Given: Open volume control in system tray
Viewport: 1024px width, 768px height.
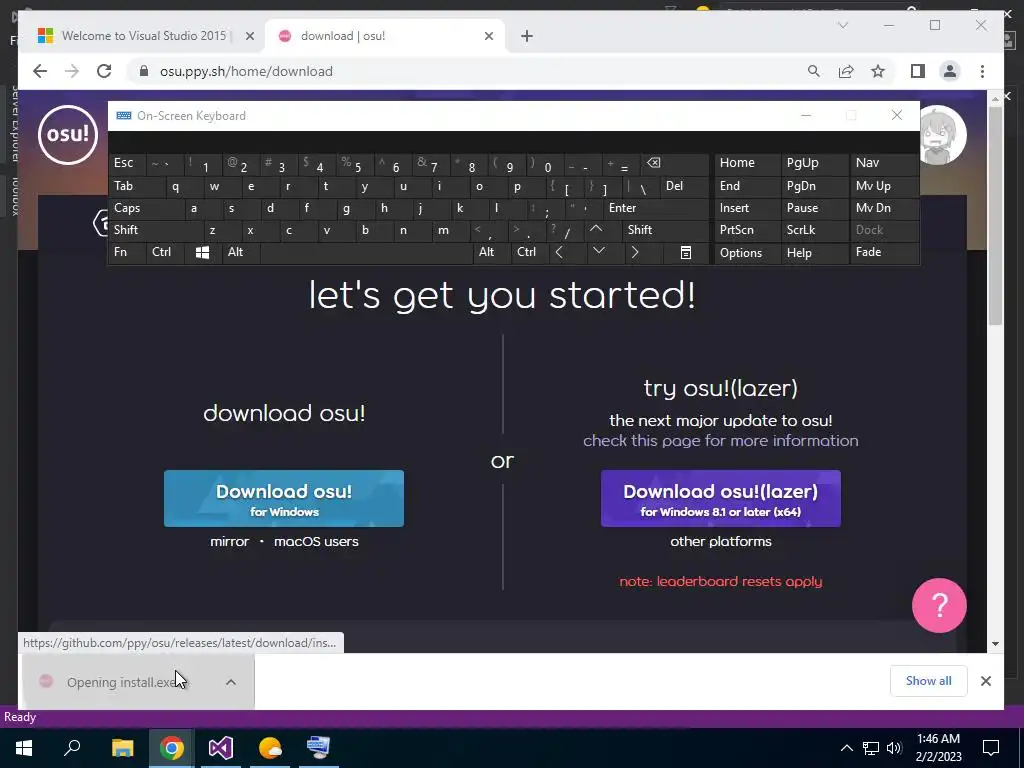Looking at the screenshot, I should (894, 748).
